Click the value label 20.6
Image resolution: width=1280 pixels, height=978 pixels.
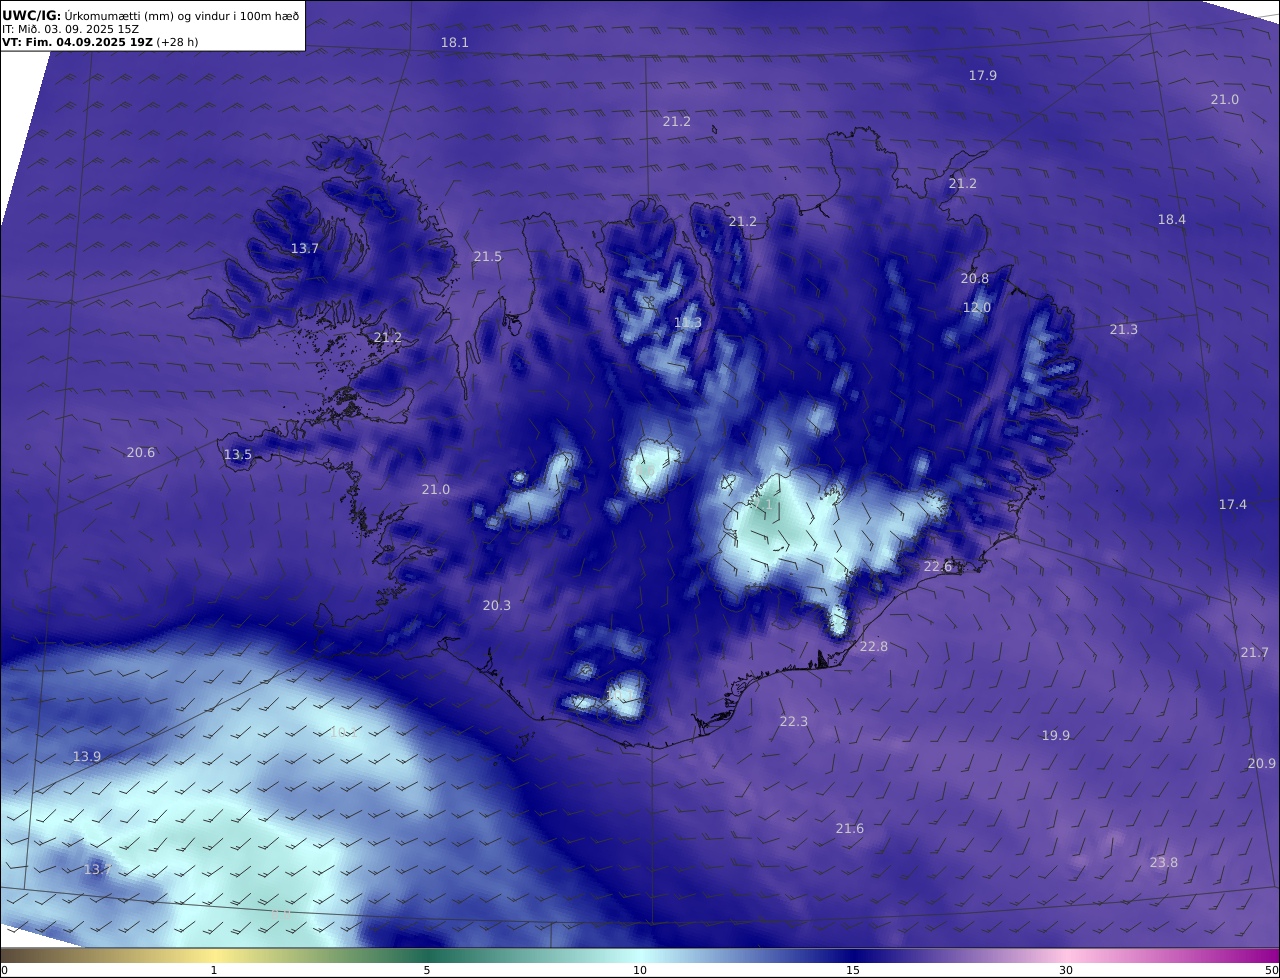point(140,452)
